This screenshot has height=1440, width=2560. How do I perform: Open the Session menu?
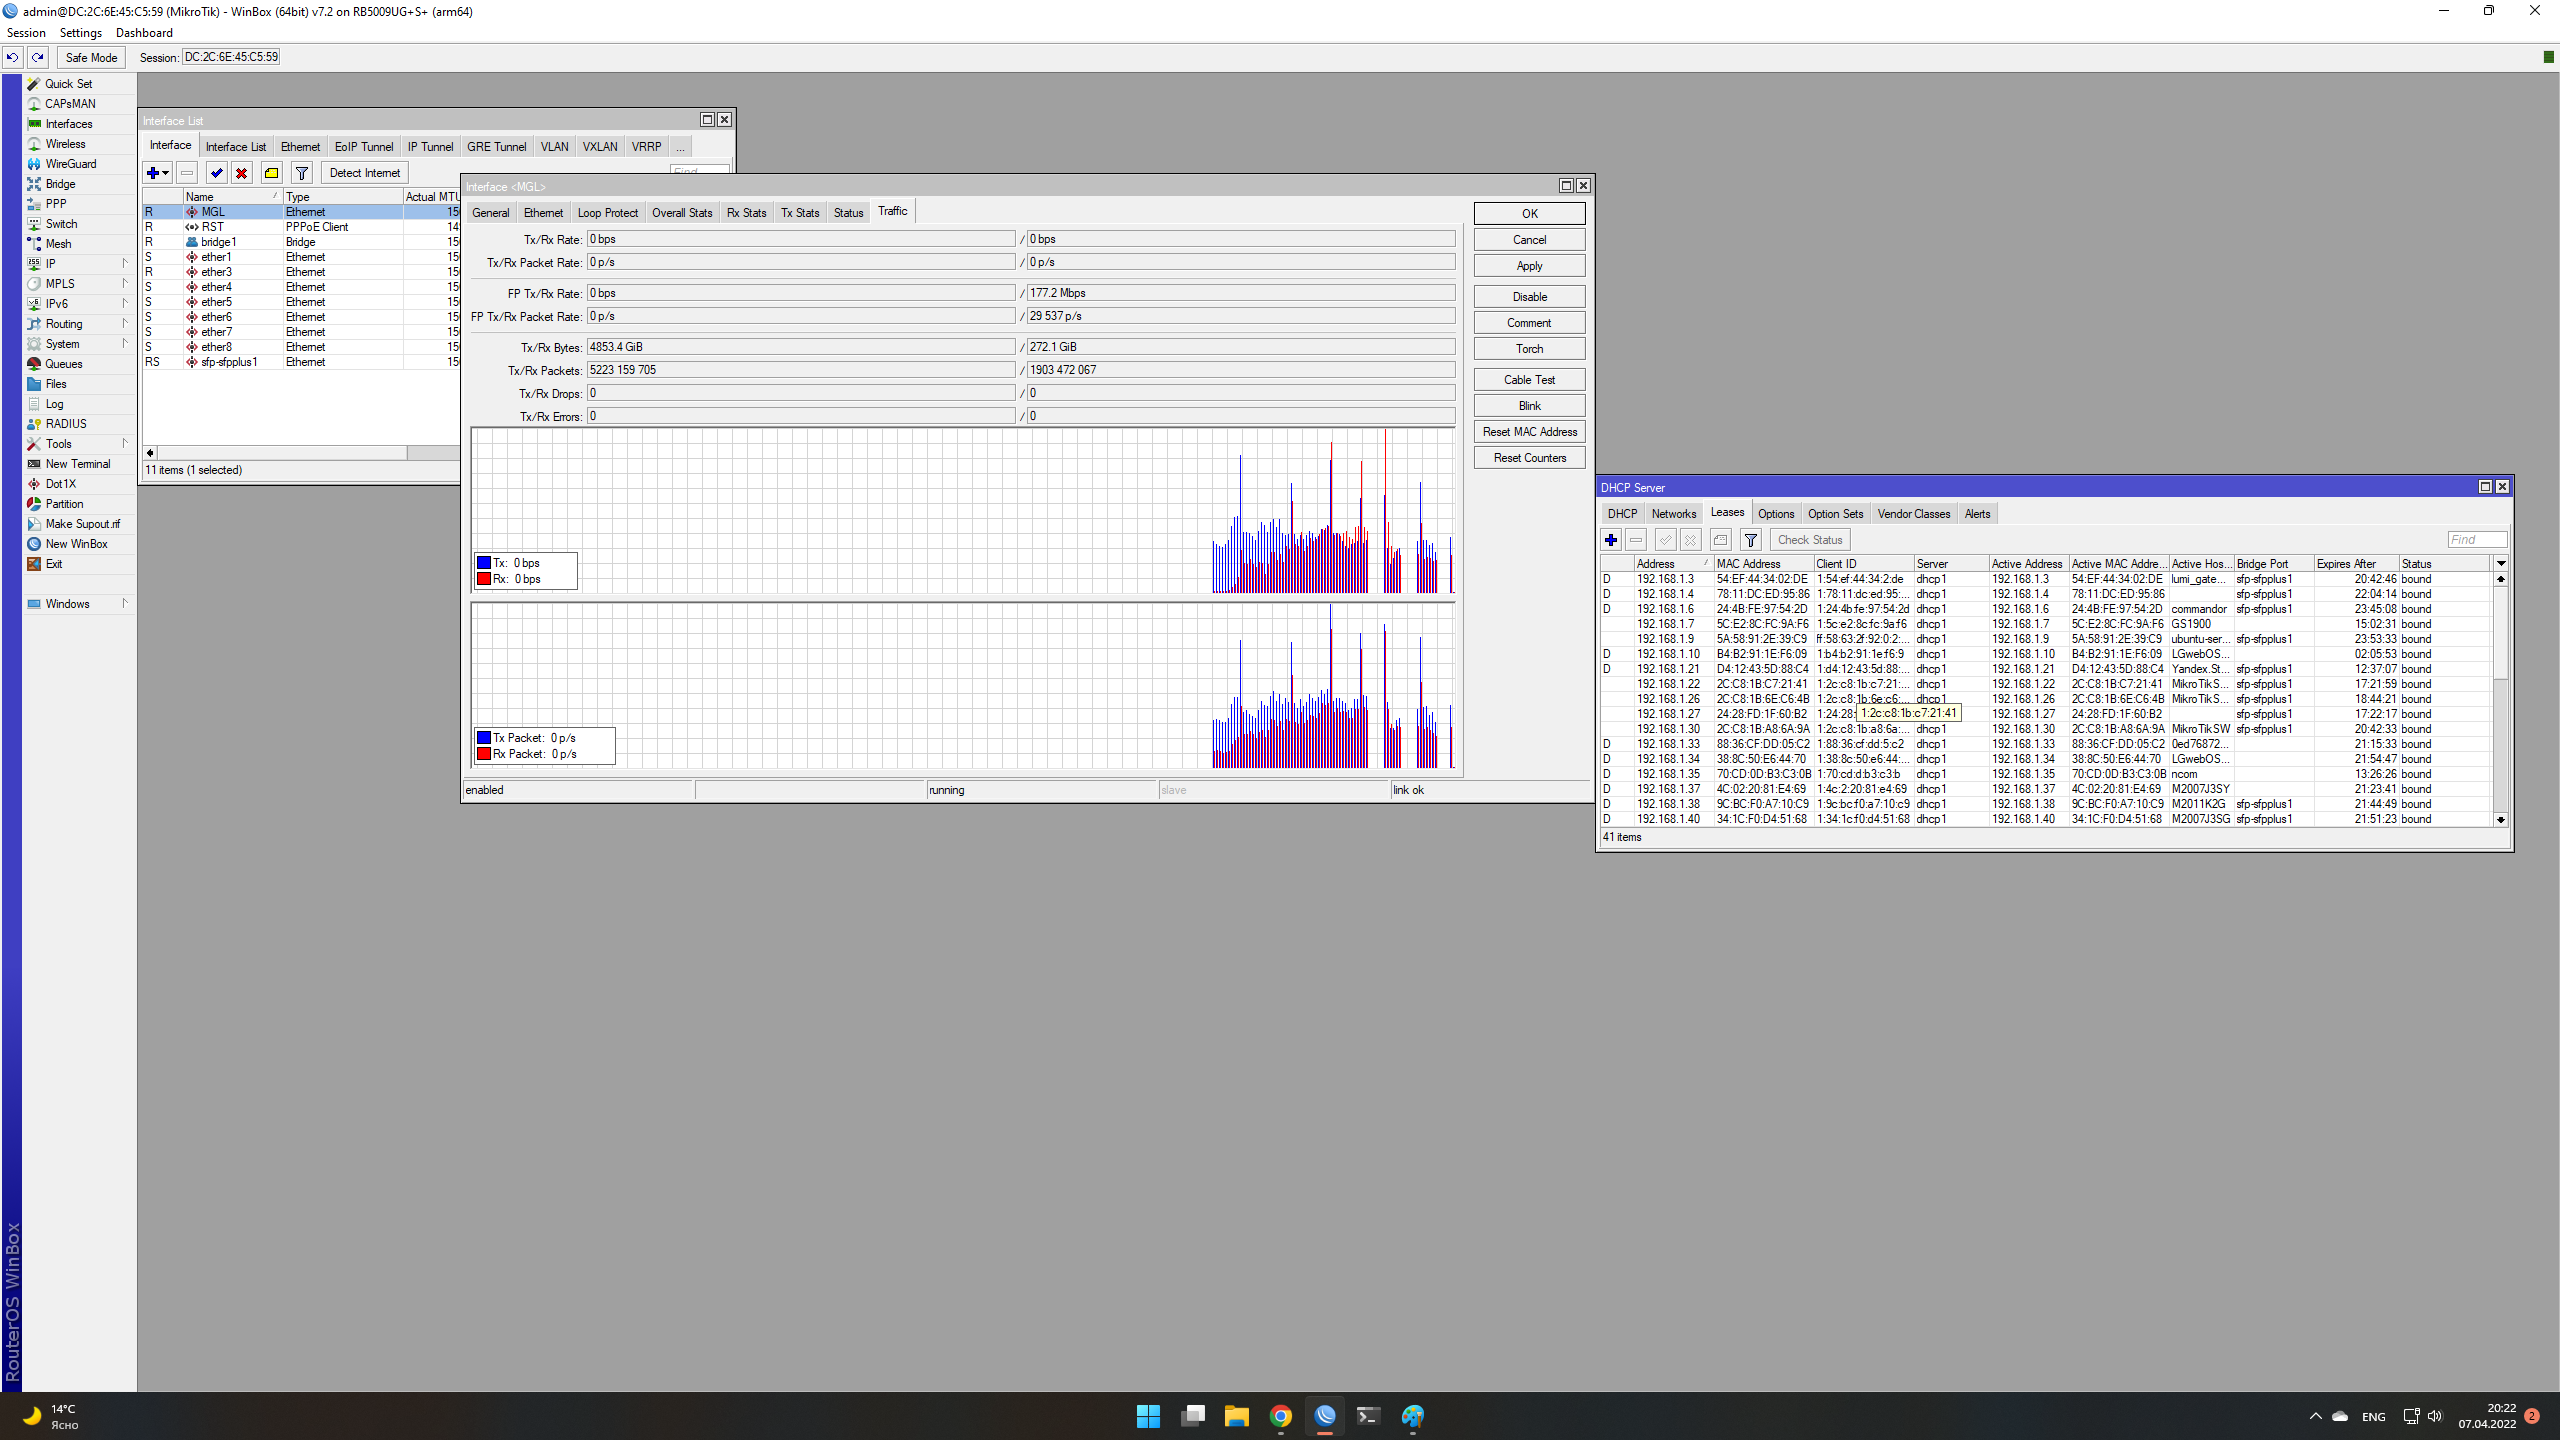click(26, 33)
